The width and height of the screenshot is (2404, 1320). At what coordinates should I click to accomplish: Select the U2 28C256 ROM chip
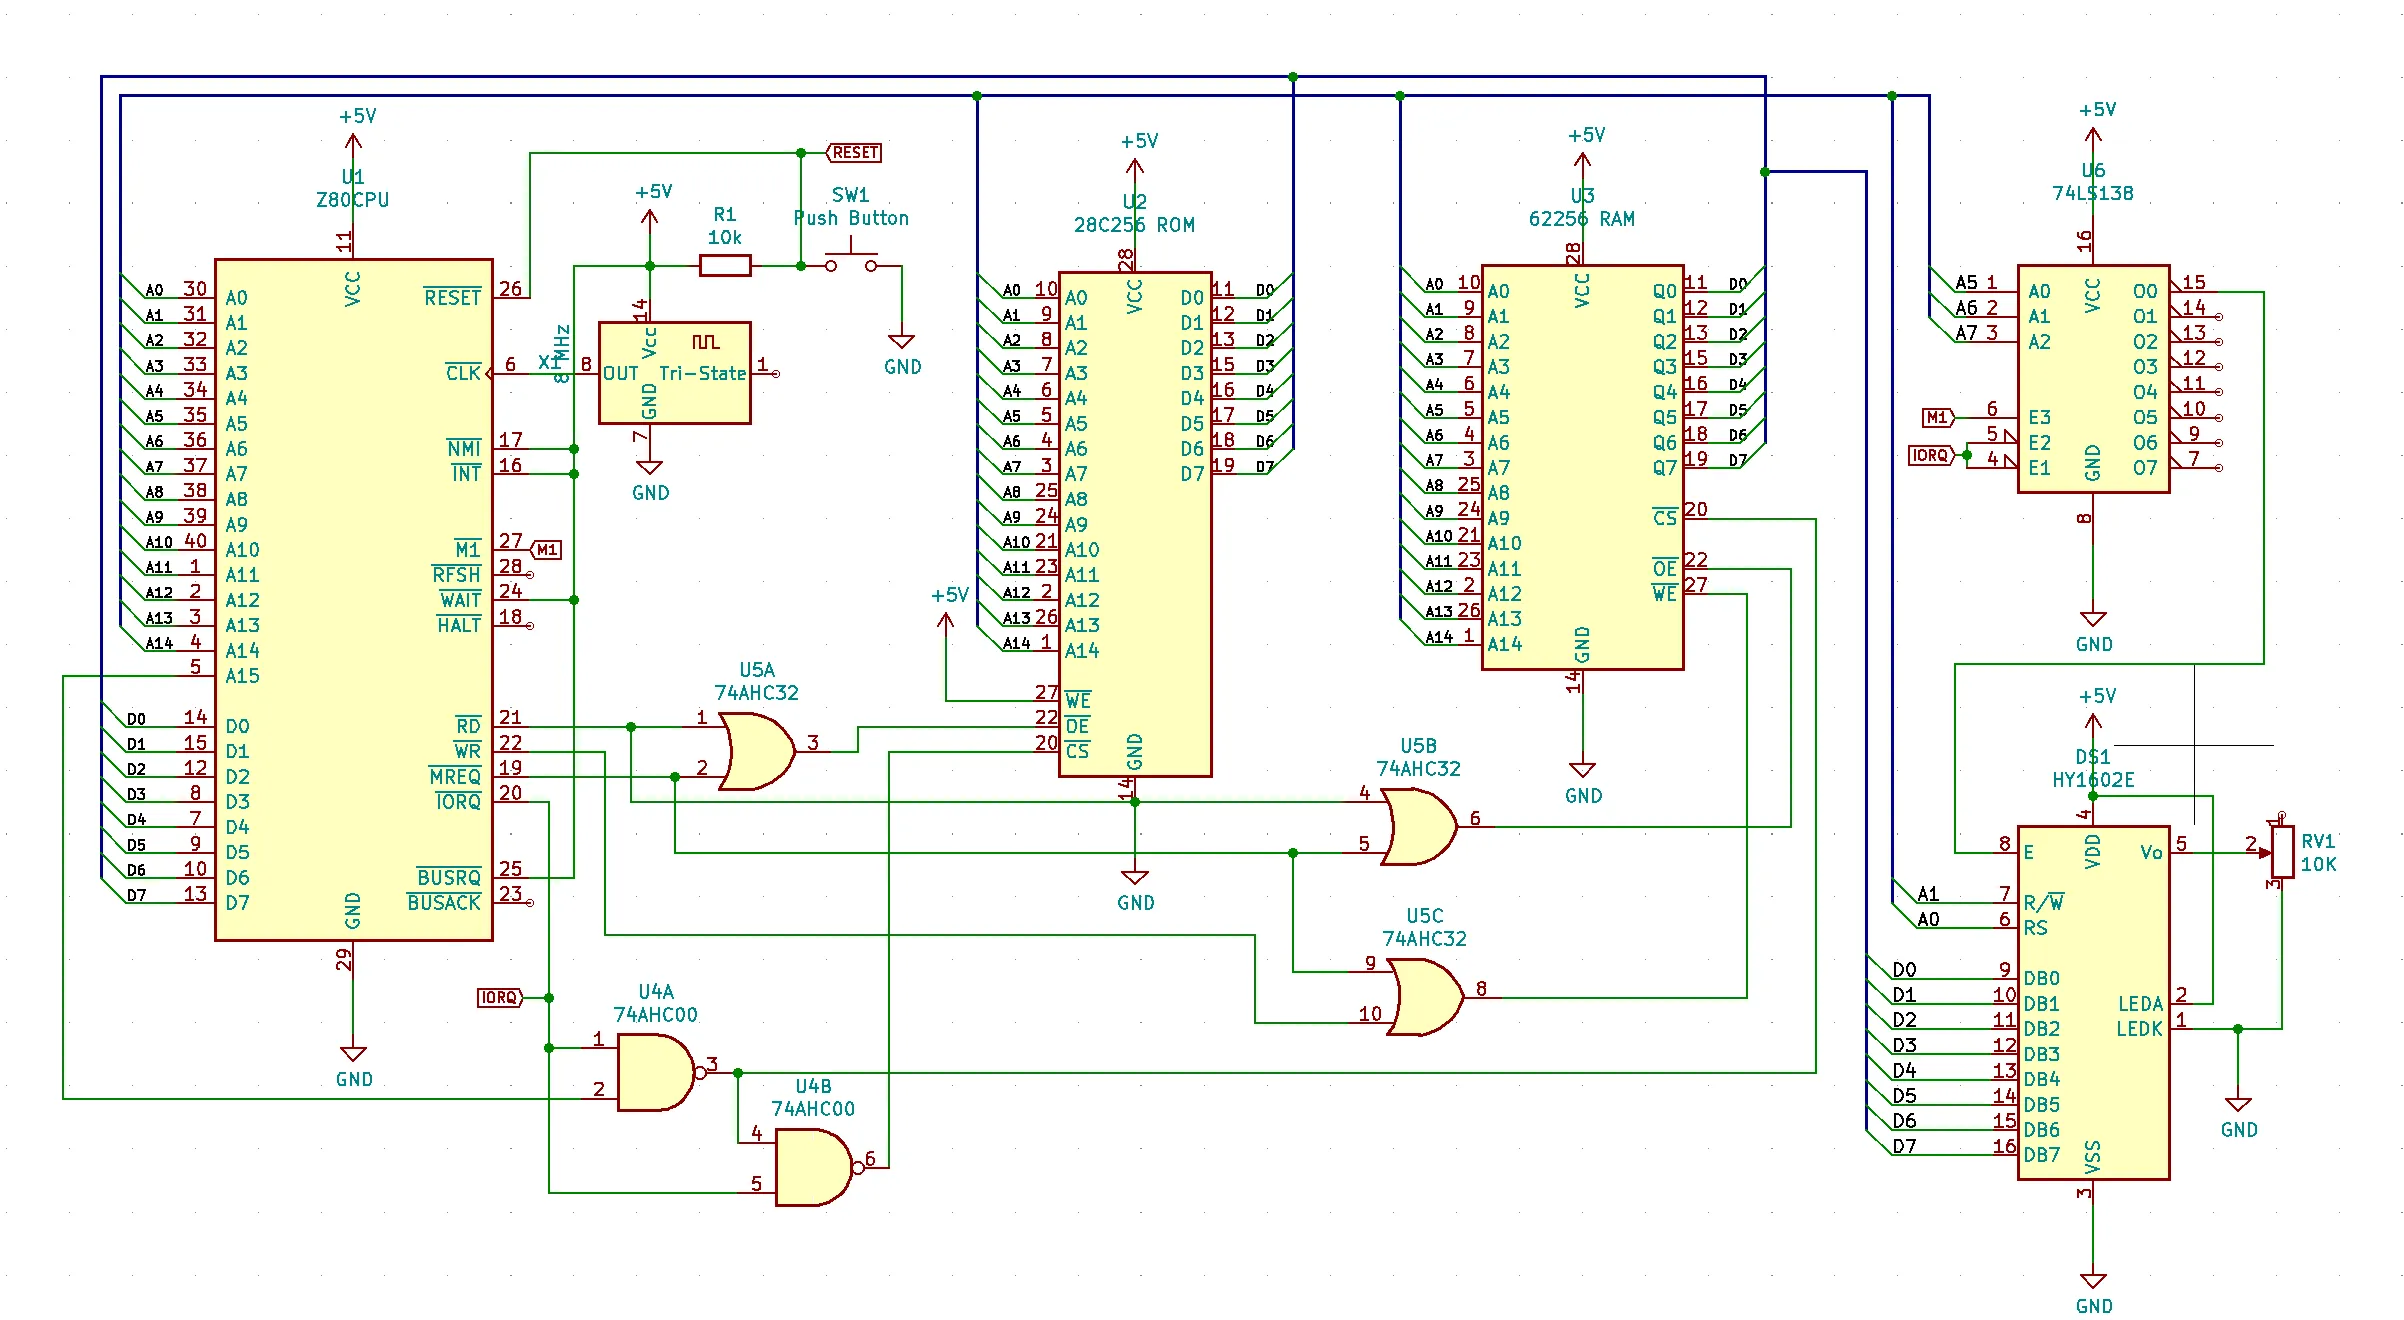click(1135, 523)
